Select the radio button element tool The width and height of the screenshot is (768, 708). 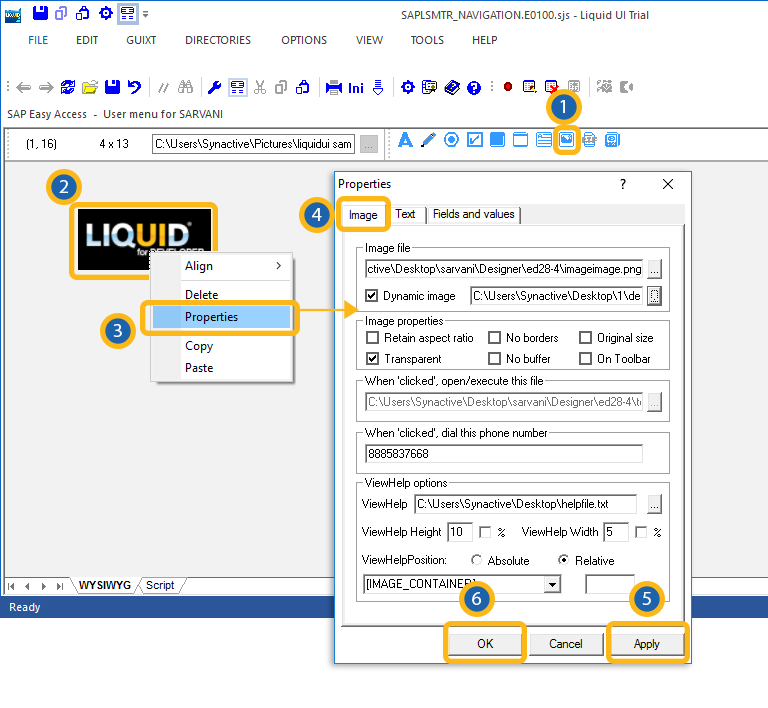click(451, 140)
